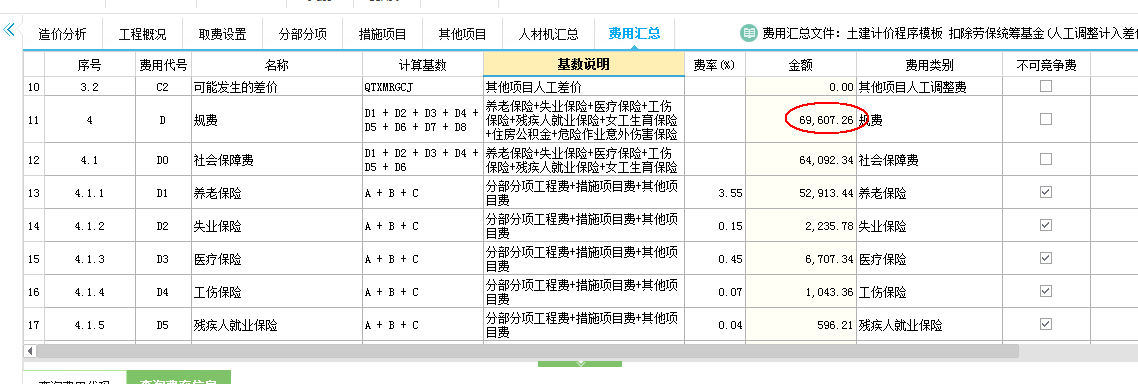Open the 取费设置 tab

click(x=222, y=34)
